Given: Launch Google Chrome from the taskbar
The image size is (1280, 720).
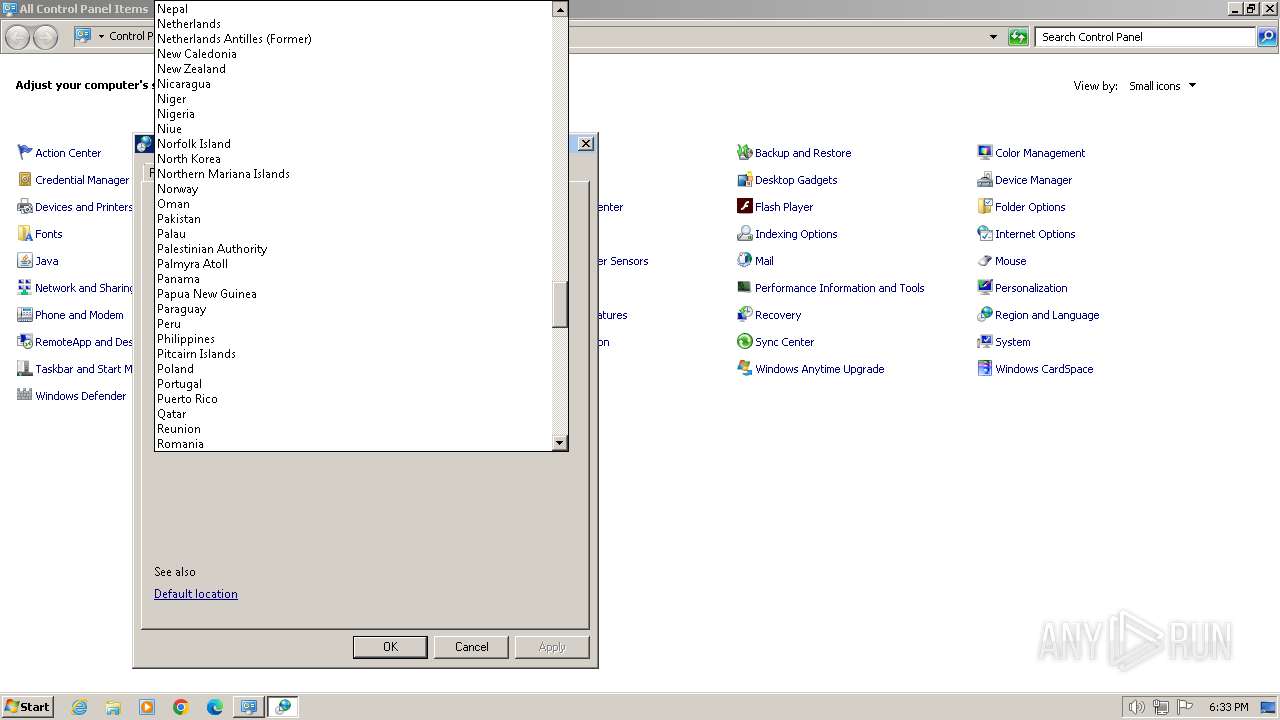Looking at the screenshot, I should (181, 707).
